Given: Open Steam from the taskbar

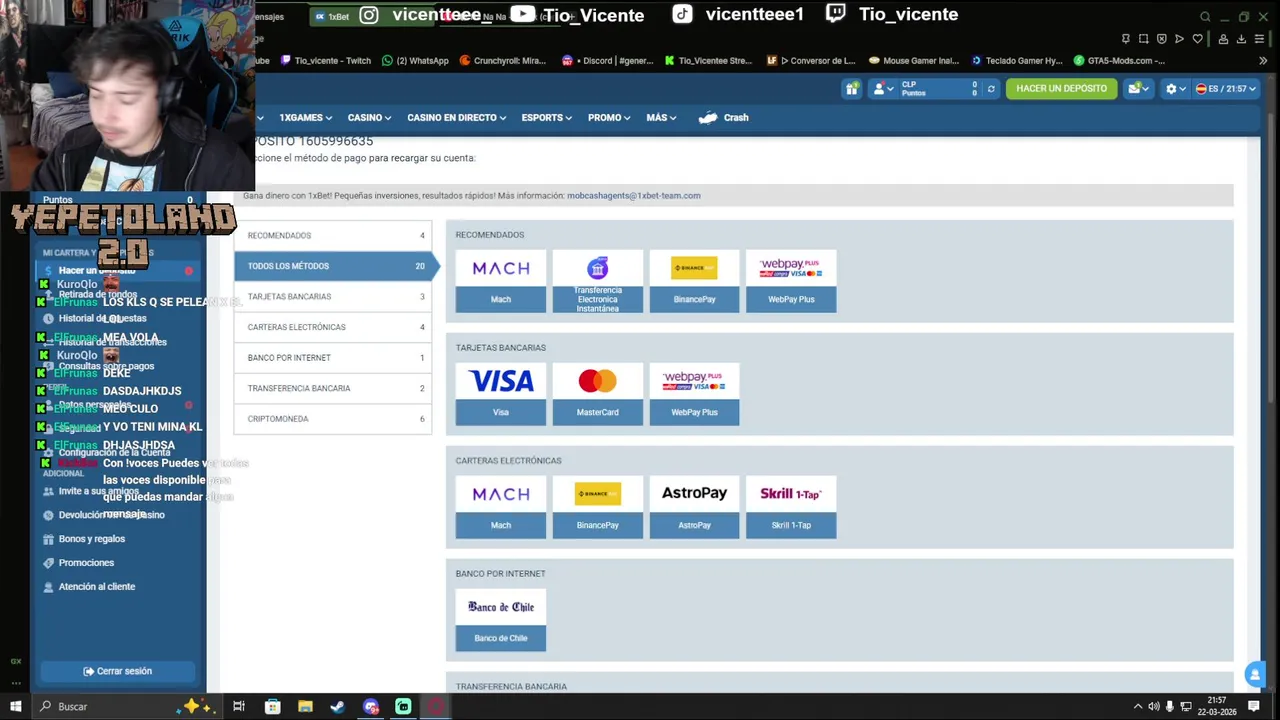Looking at the screenshot, I should coord(338,707).
